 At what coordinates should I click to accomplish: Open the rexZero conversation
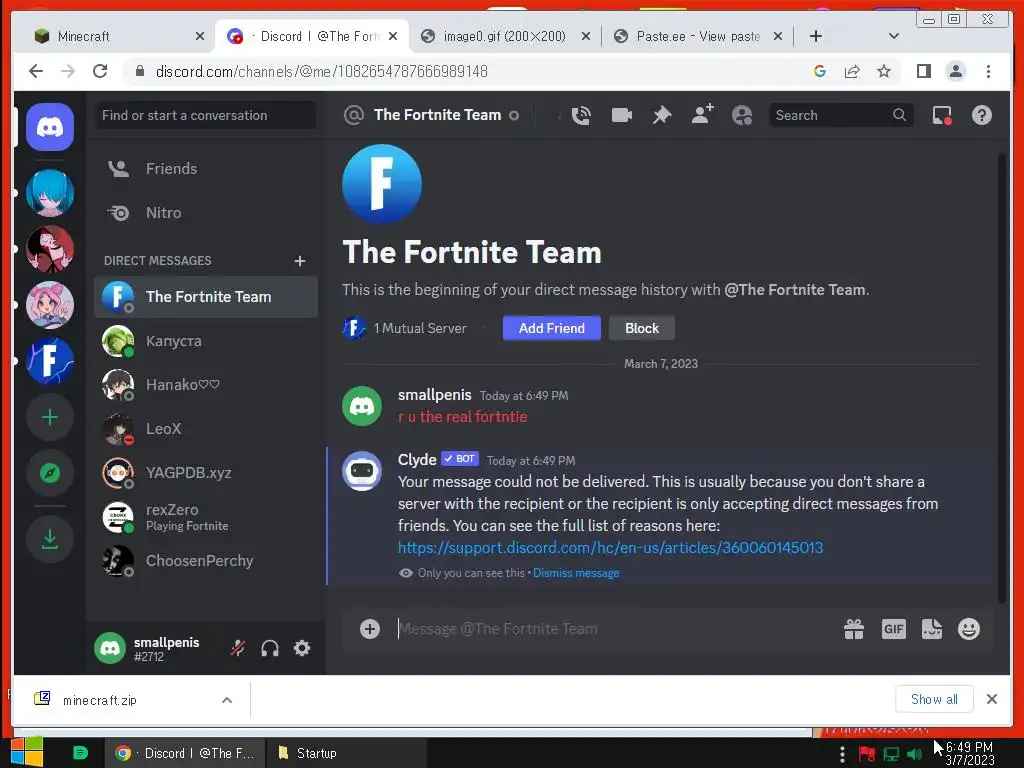[x=206, y=517]
